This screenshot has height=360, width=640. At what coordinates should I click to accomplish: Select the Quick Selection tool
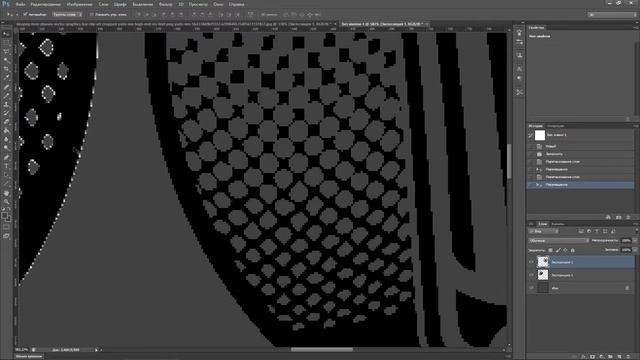coord(6,60)
